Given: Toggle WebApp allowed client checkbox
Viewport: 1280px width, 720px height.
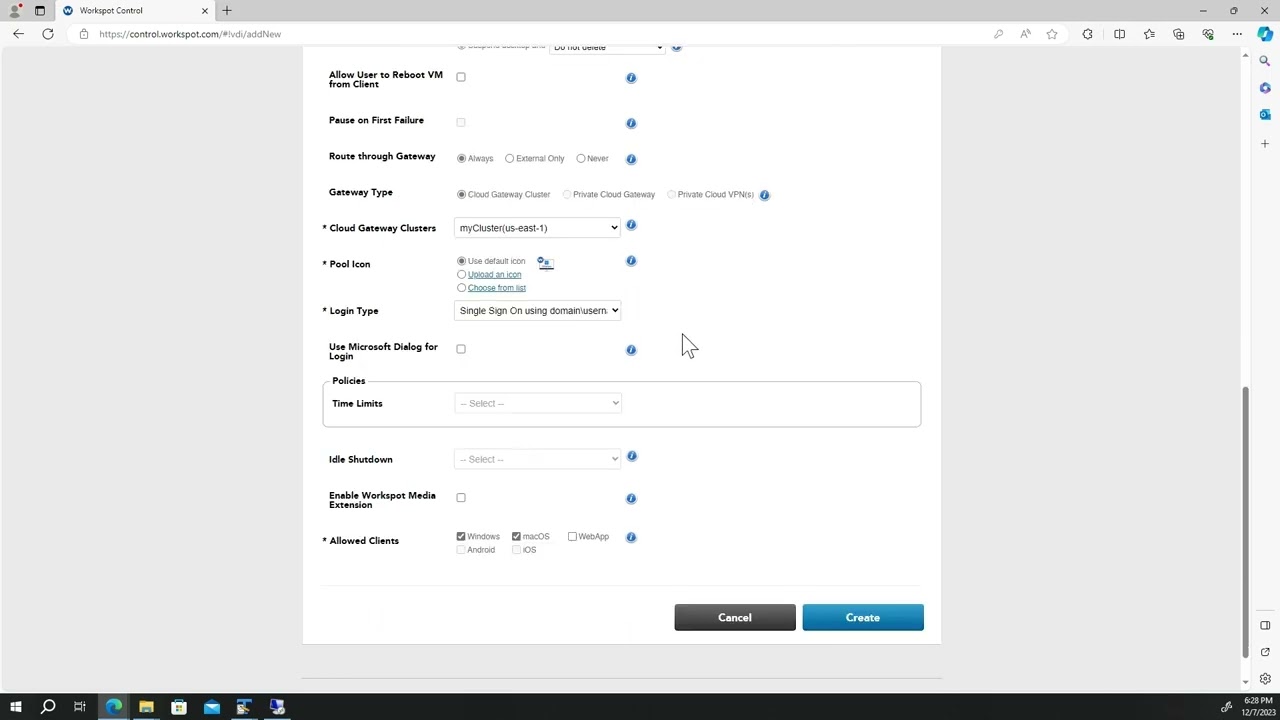Looking at the screenshot, I should pyautogui.click(x=572, y=537).
